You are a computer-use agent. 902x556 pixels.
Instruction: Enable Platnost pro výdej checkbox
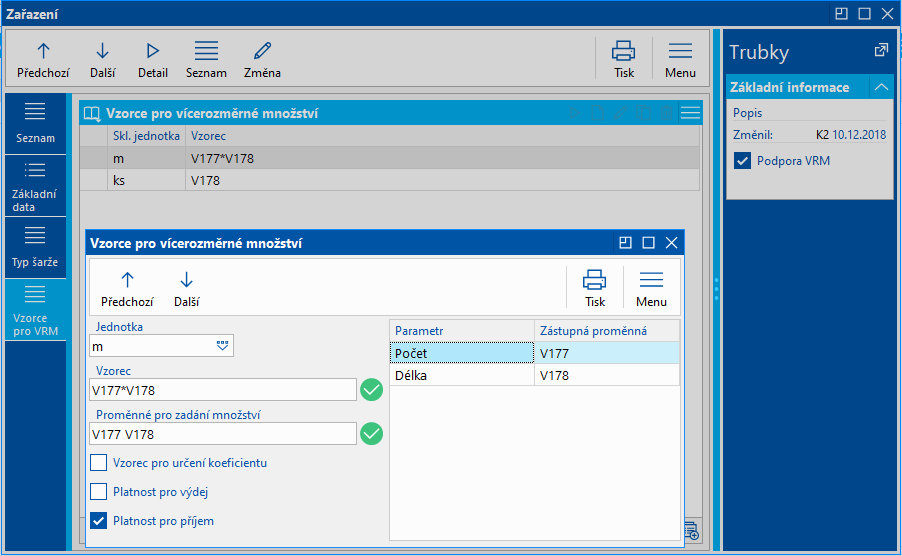(98, 492)
